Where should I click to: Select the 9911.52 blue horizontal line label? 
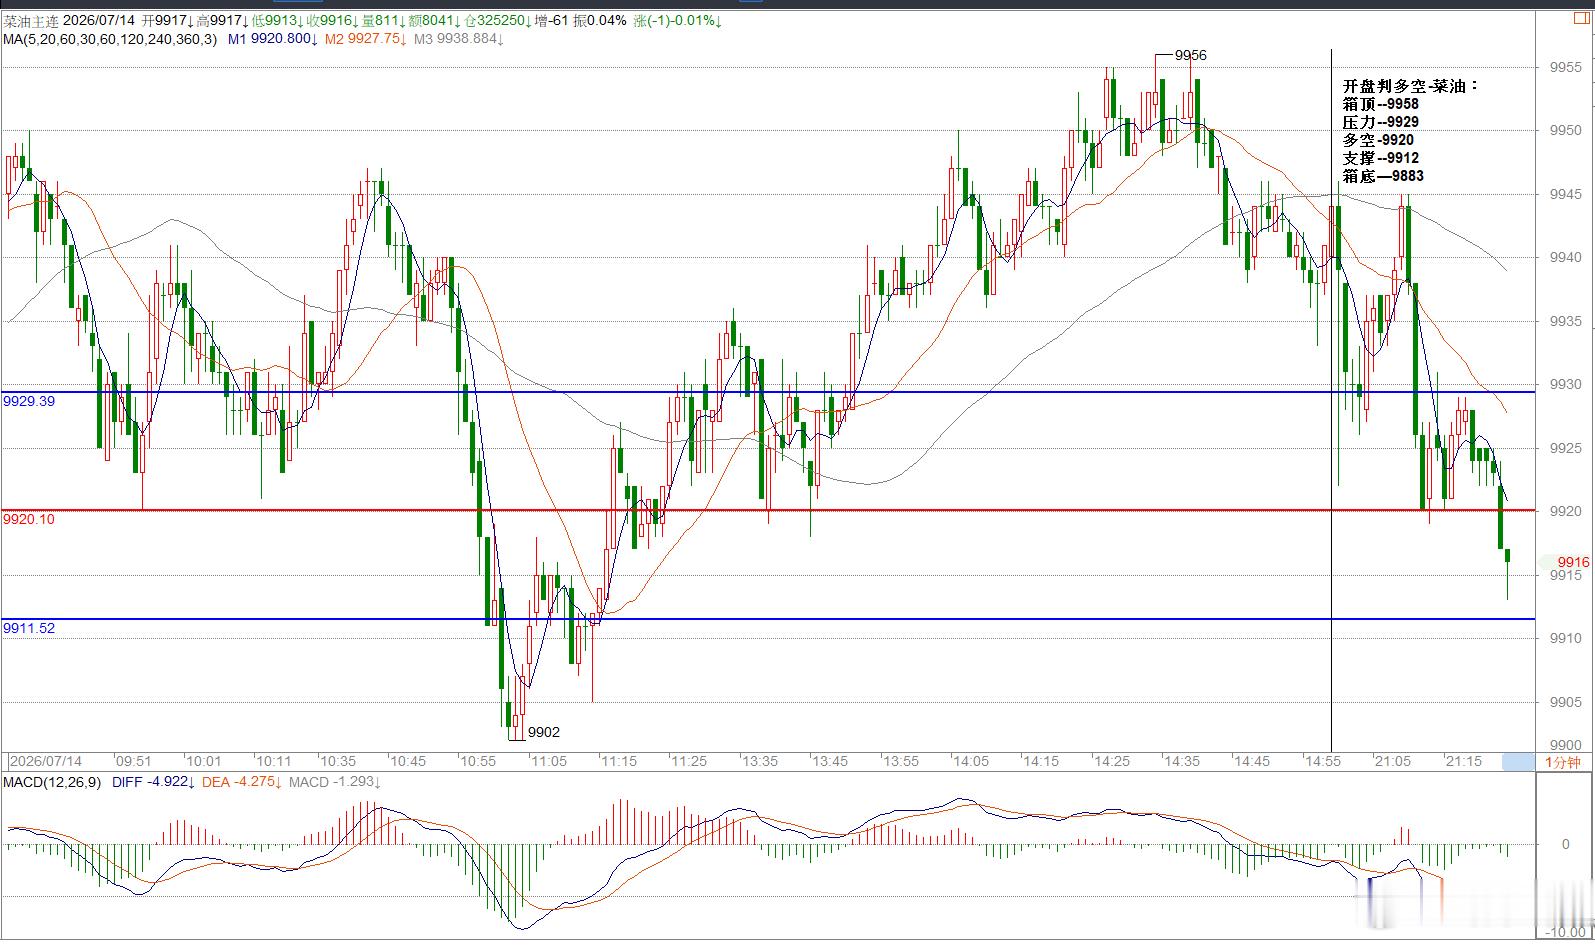click(x=29, y=628)
